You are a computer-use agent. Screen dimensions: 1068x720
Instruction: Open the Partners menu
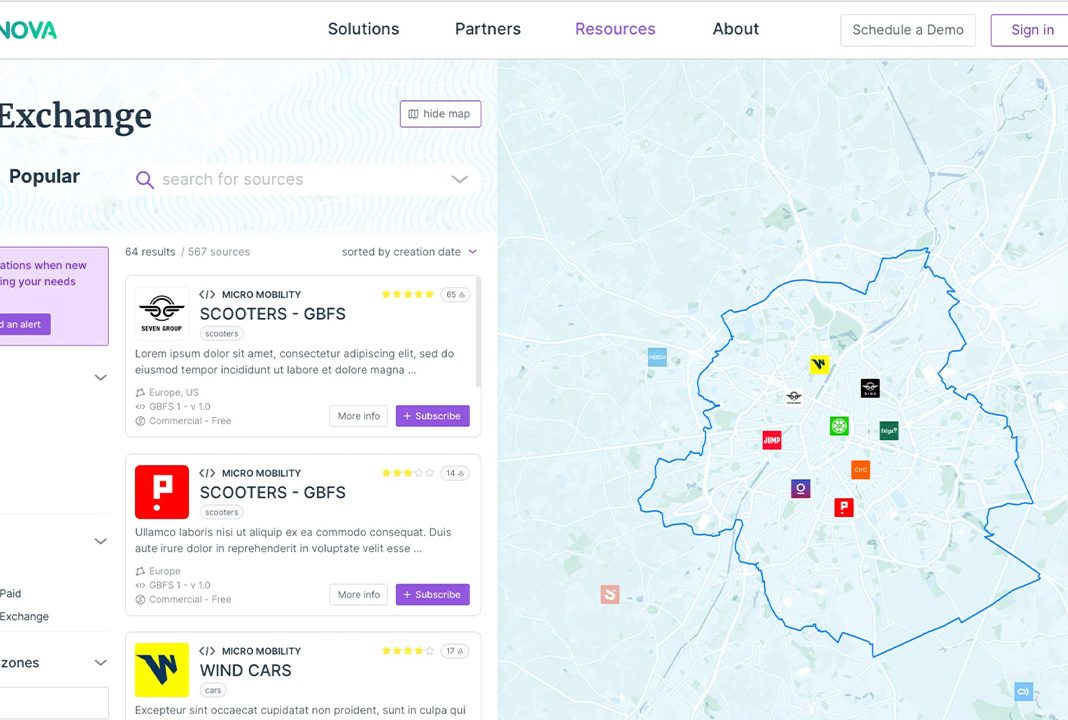[x=488, y=29]
